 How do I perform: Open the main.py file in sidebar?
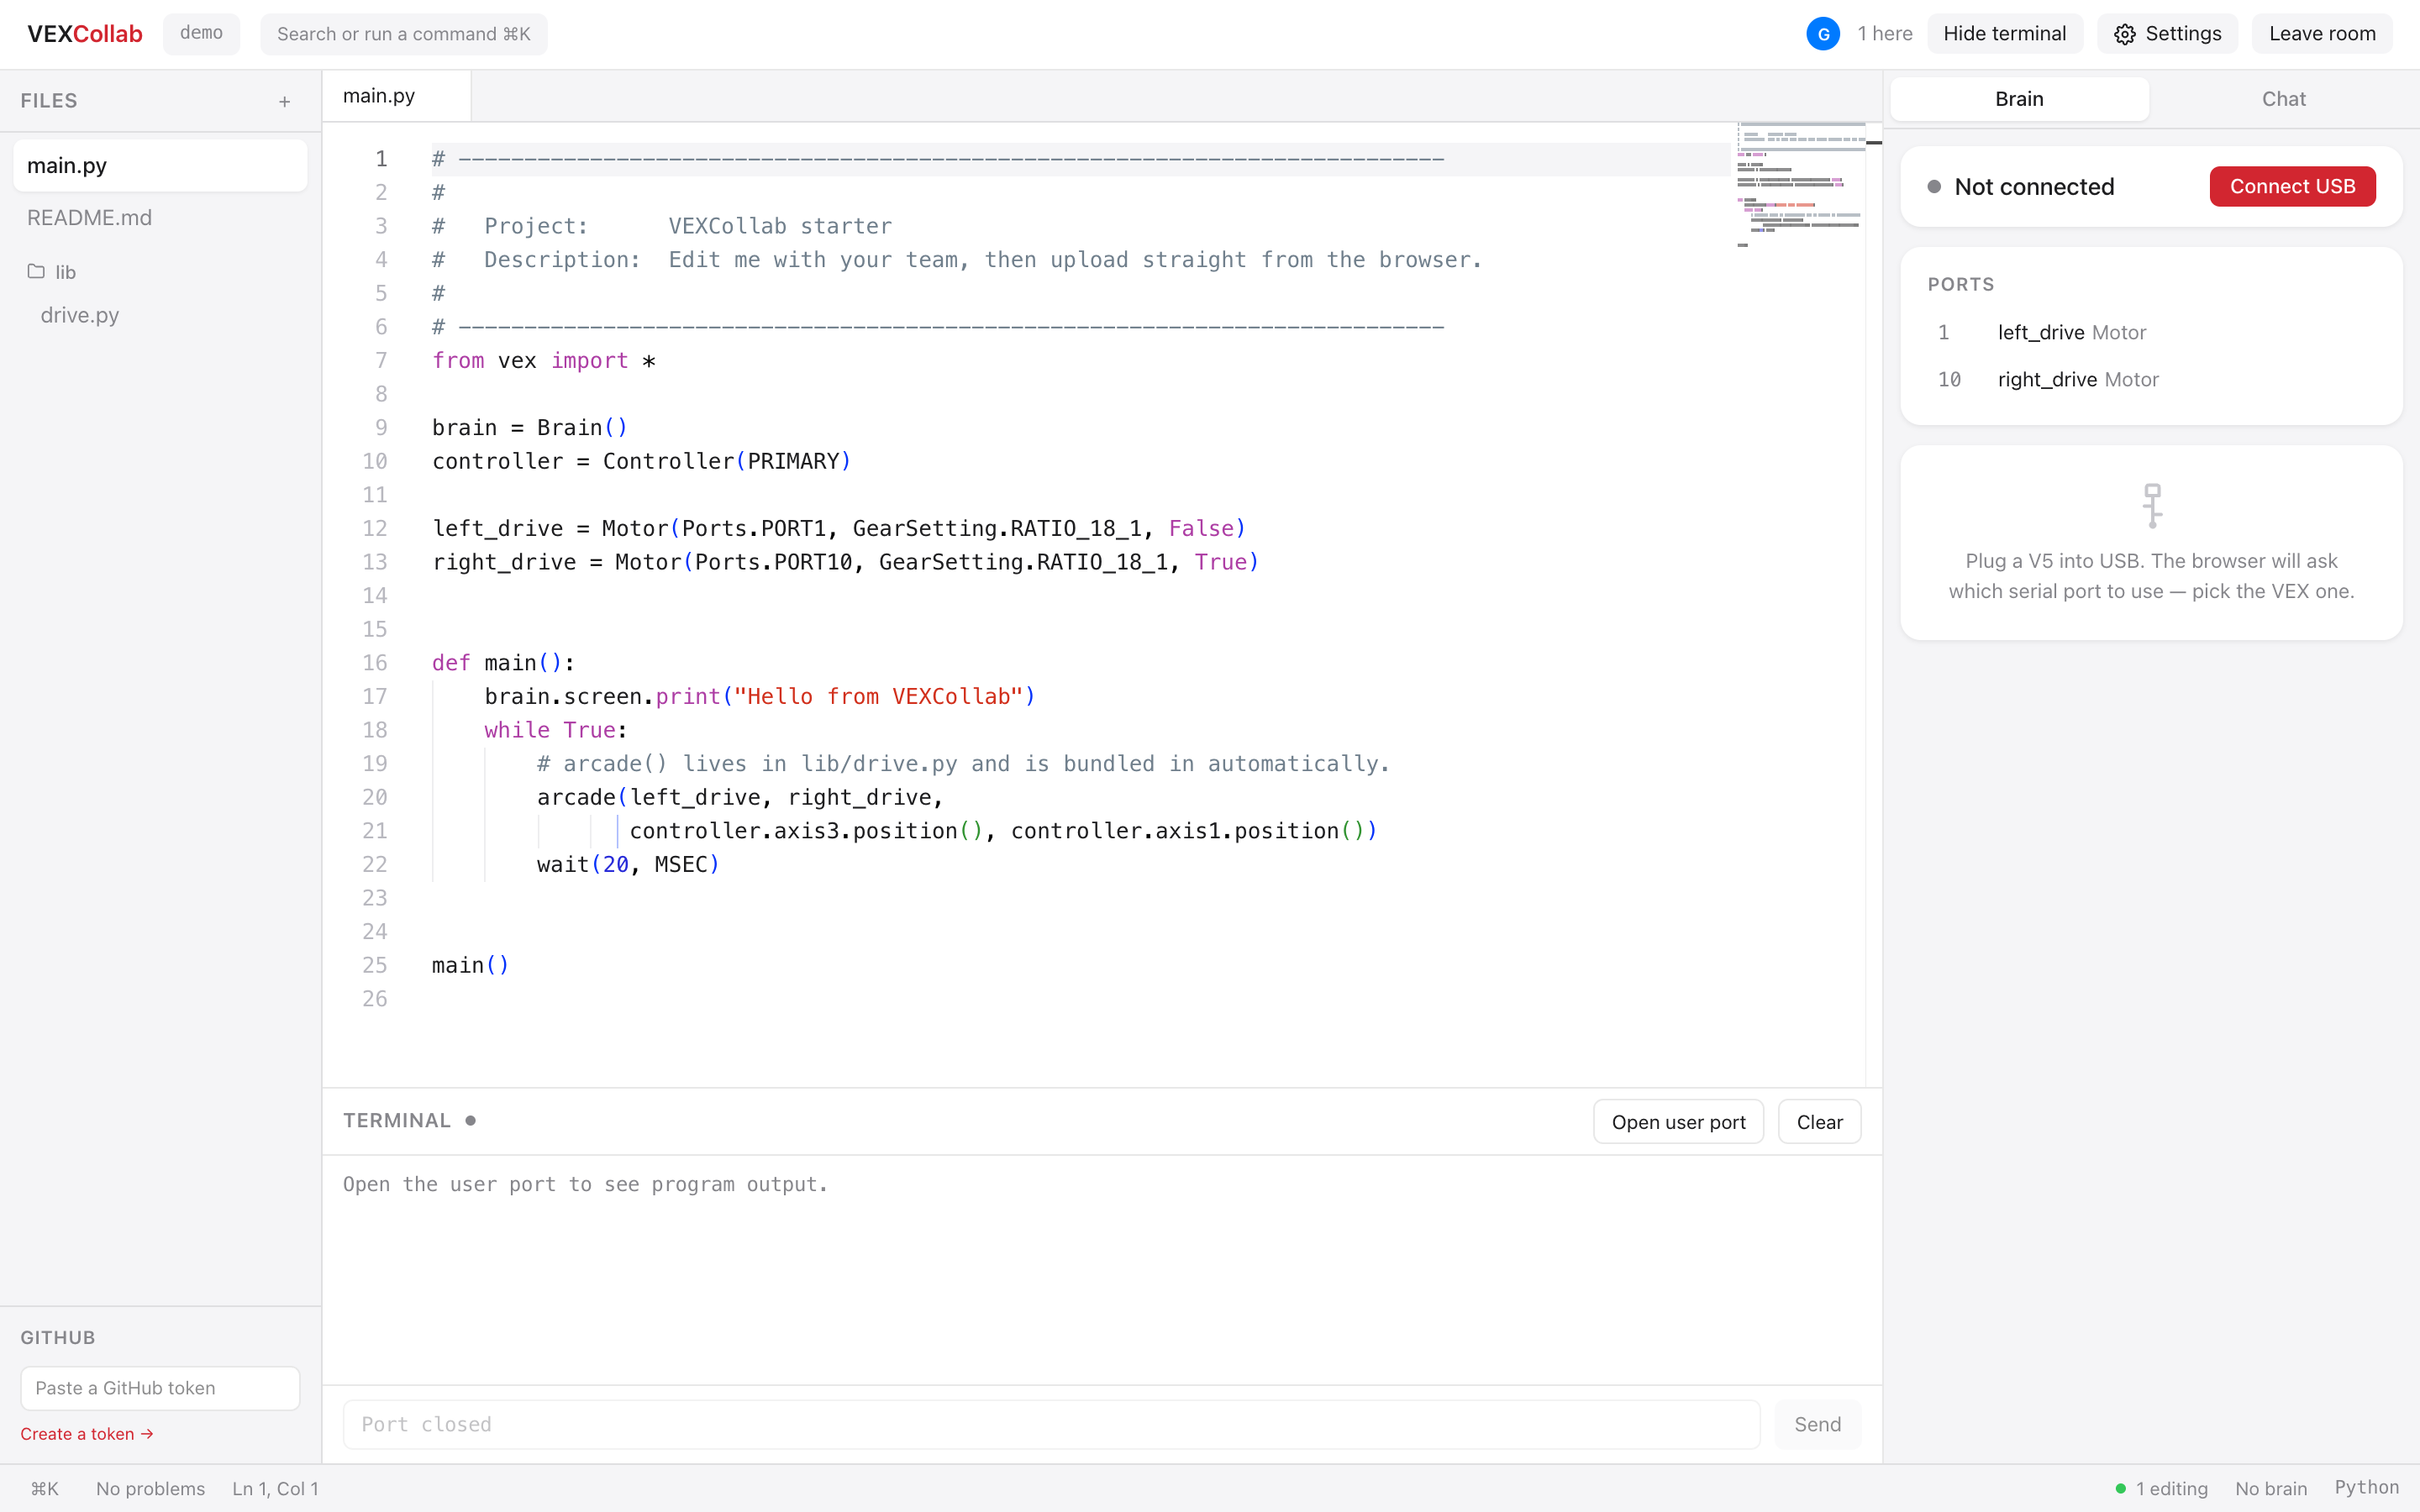tap(160, 165)
